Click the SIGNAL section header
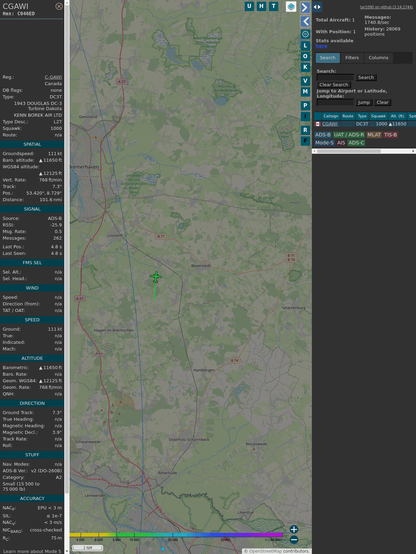 (32, 209)
